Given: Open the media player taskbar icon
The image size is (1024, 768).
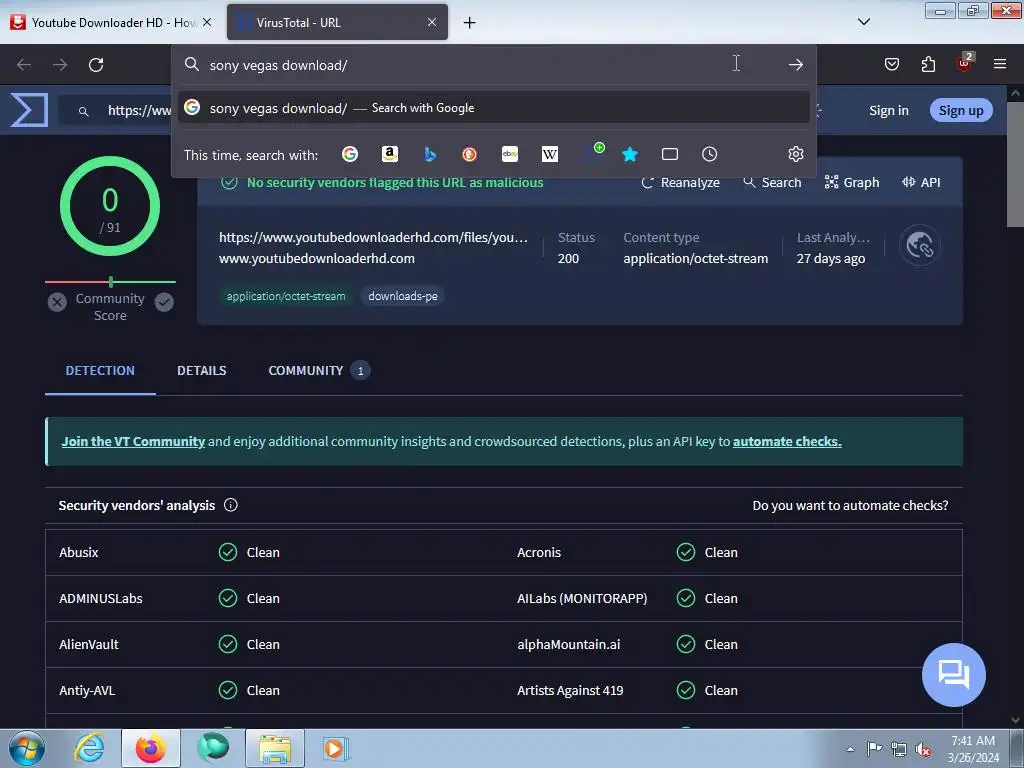Looking at the screenshot, I should (336, 748).
